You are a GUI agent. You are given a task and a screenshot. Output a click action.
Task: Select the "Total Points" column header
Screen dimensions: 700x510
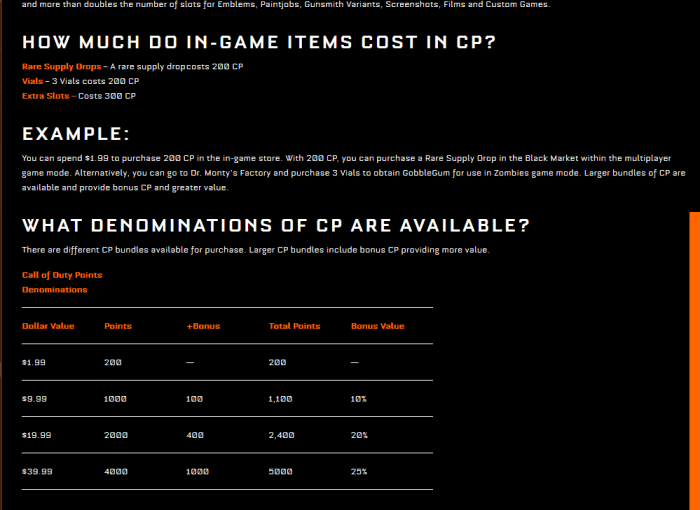(x=294, y=326)
